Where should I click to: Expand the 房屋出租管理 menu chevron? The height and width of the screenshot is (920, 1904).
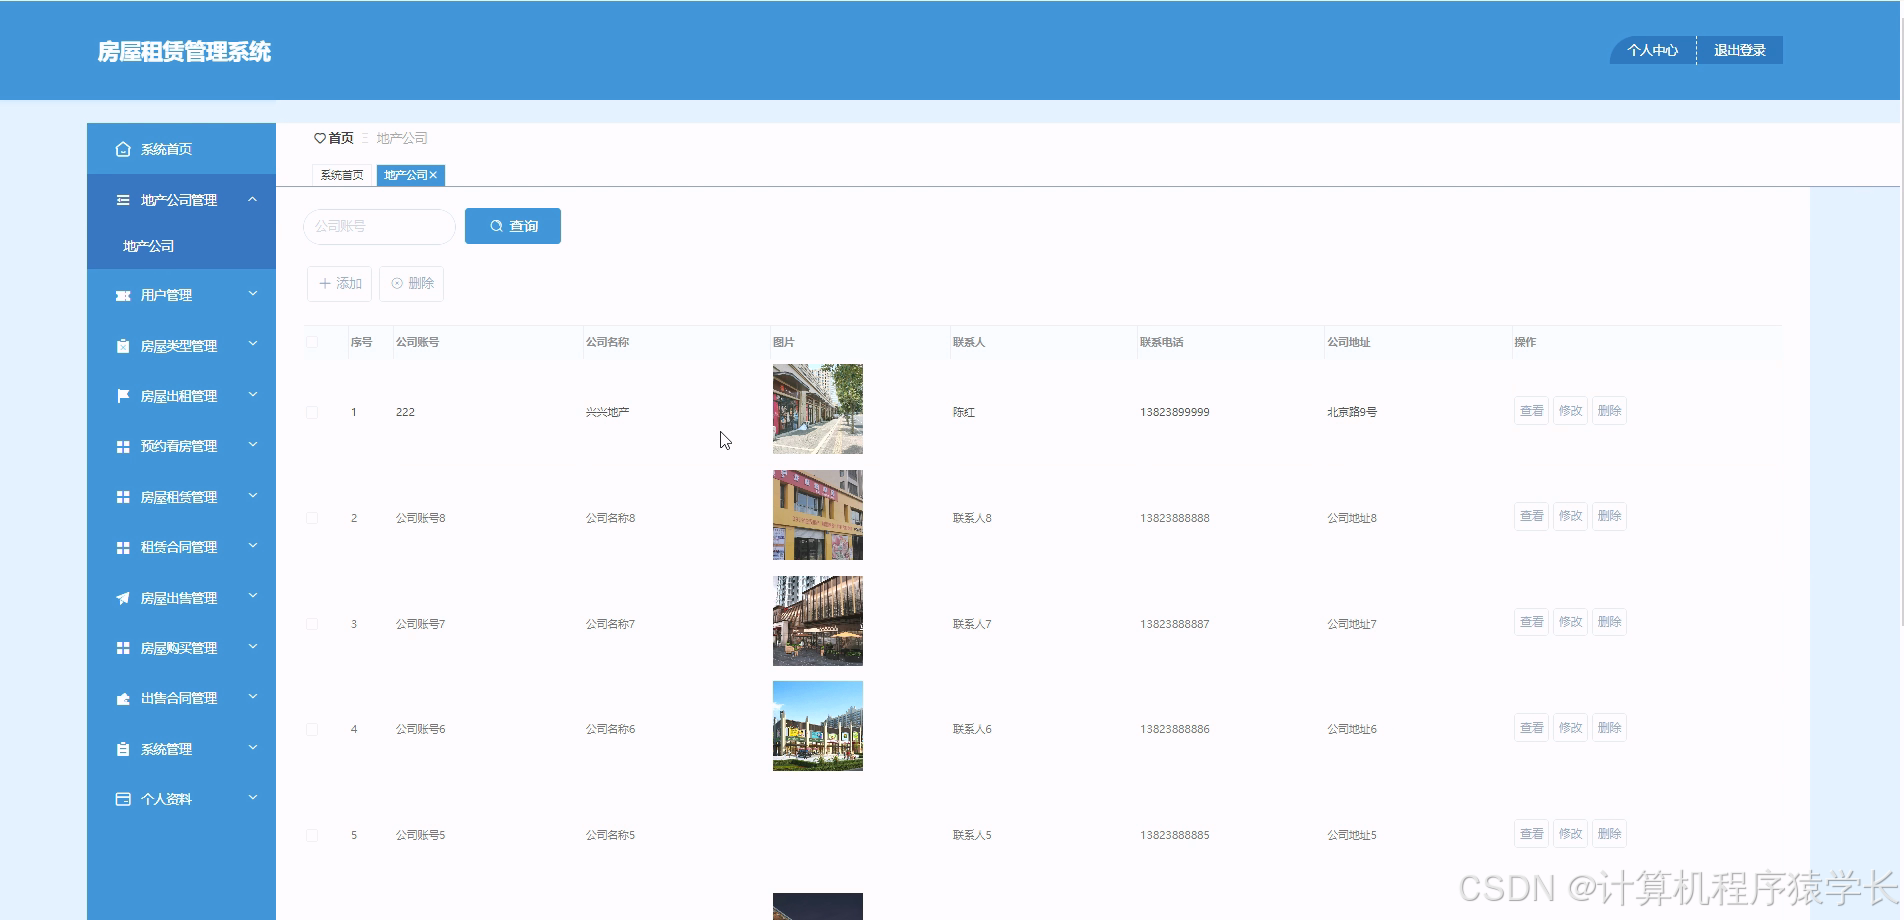[253, 395]
